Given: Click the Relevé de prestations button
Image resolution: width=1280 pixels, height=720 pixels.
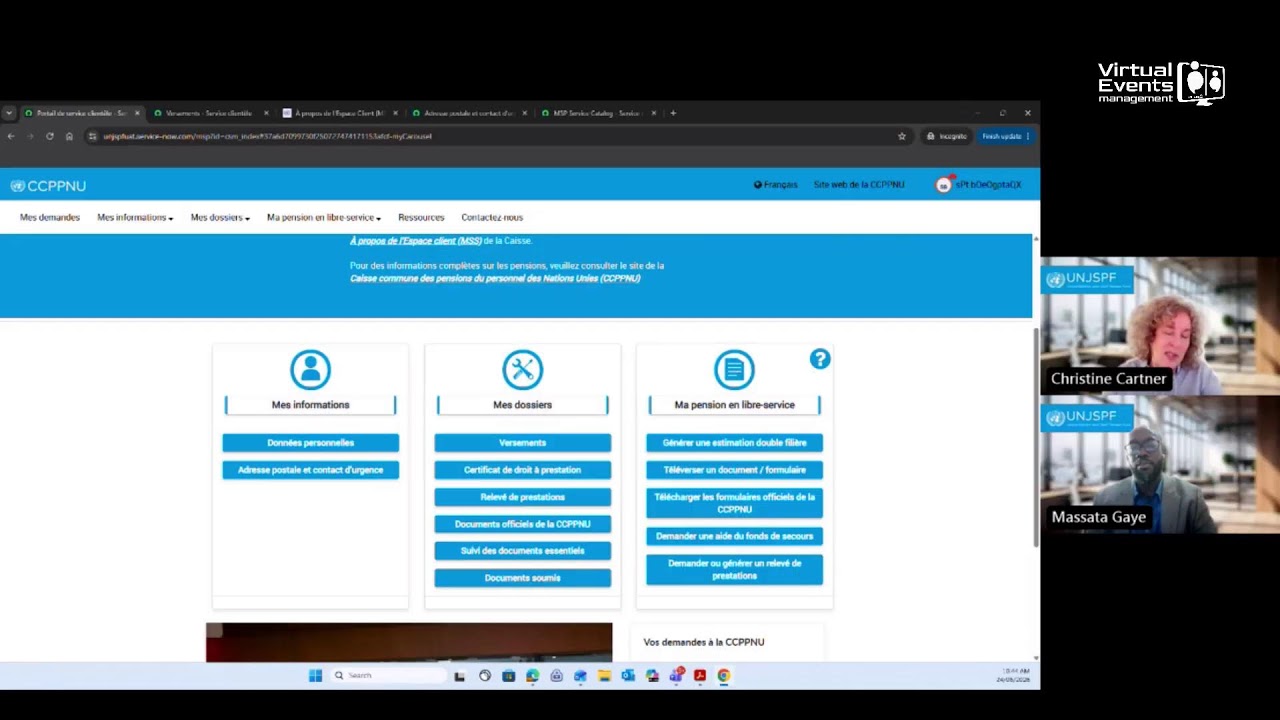Looking at the screenshot, I should click(522, 497).
